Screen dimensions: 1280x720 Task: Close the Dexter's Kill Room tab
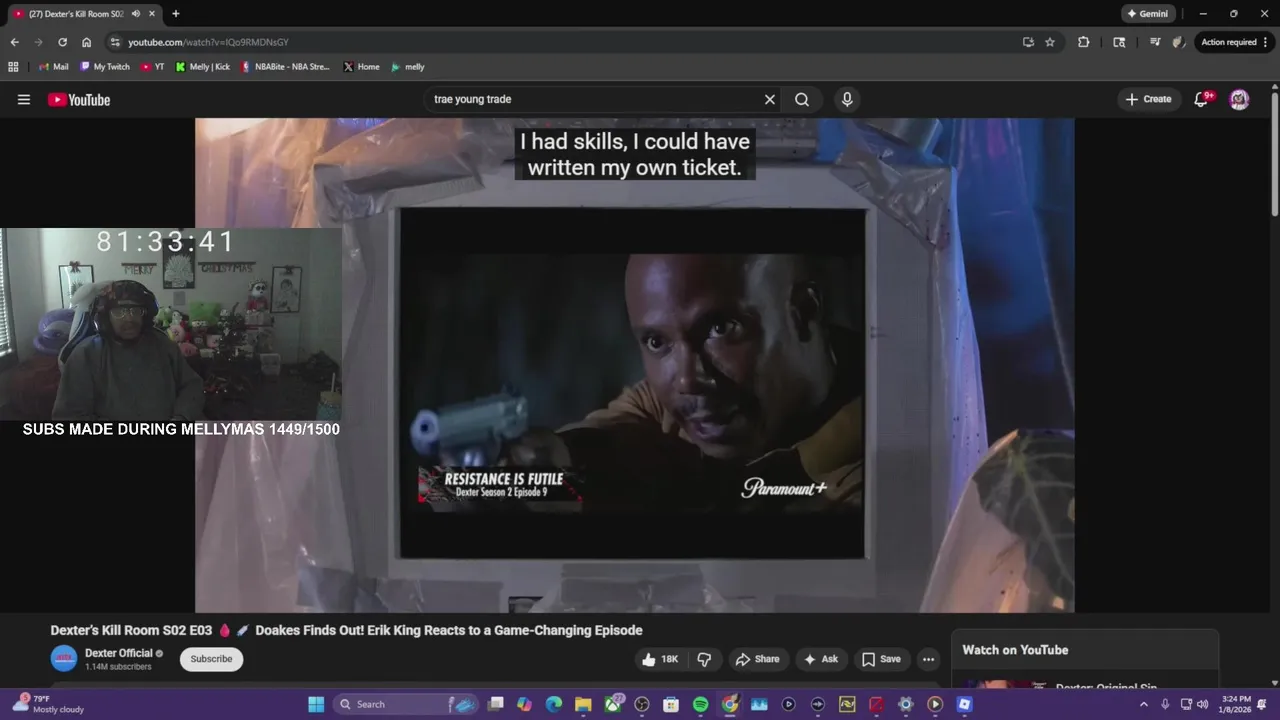[151, 14]
